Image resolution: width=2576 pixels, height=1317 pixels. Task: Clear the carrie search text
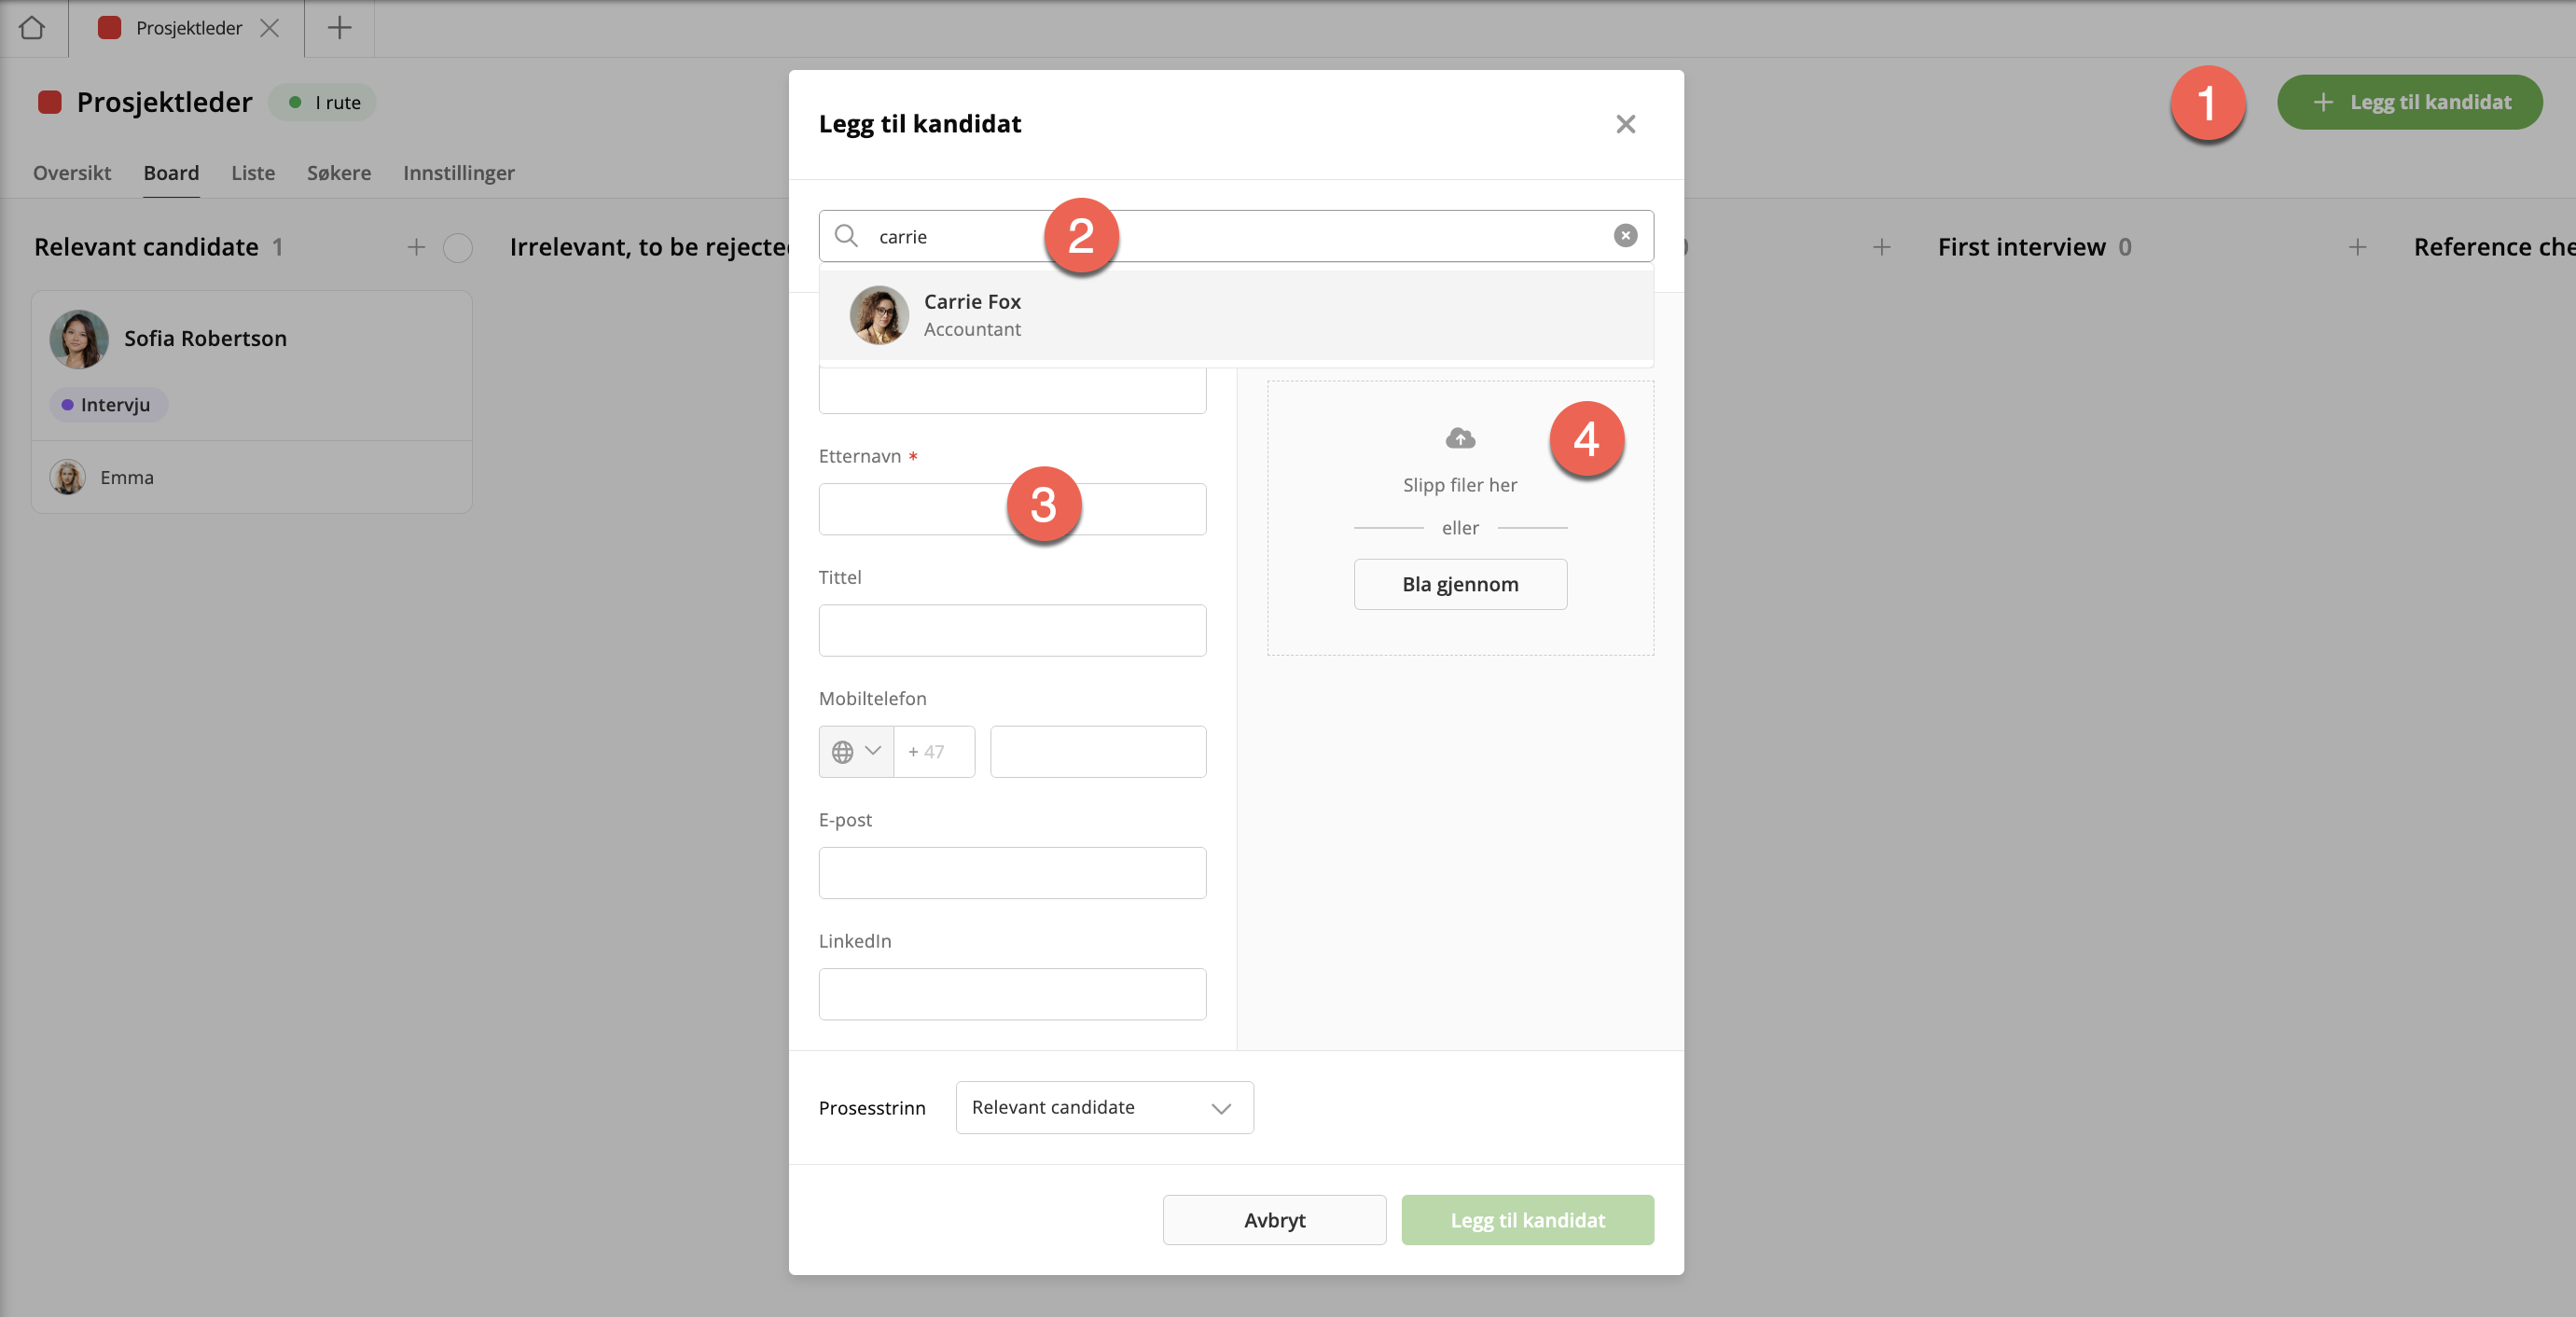[x=1625, y=236]
